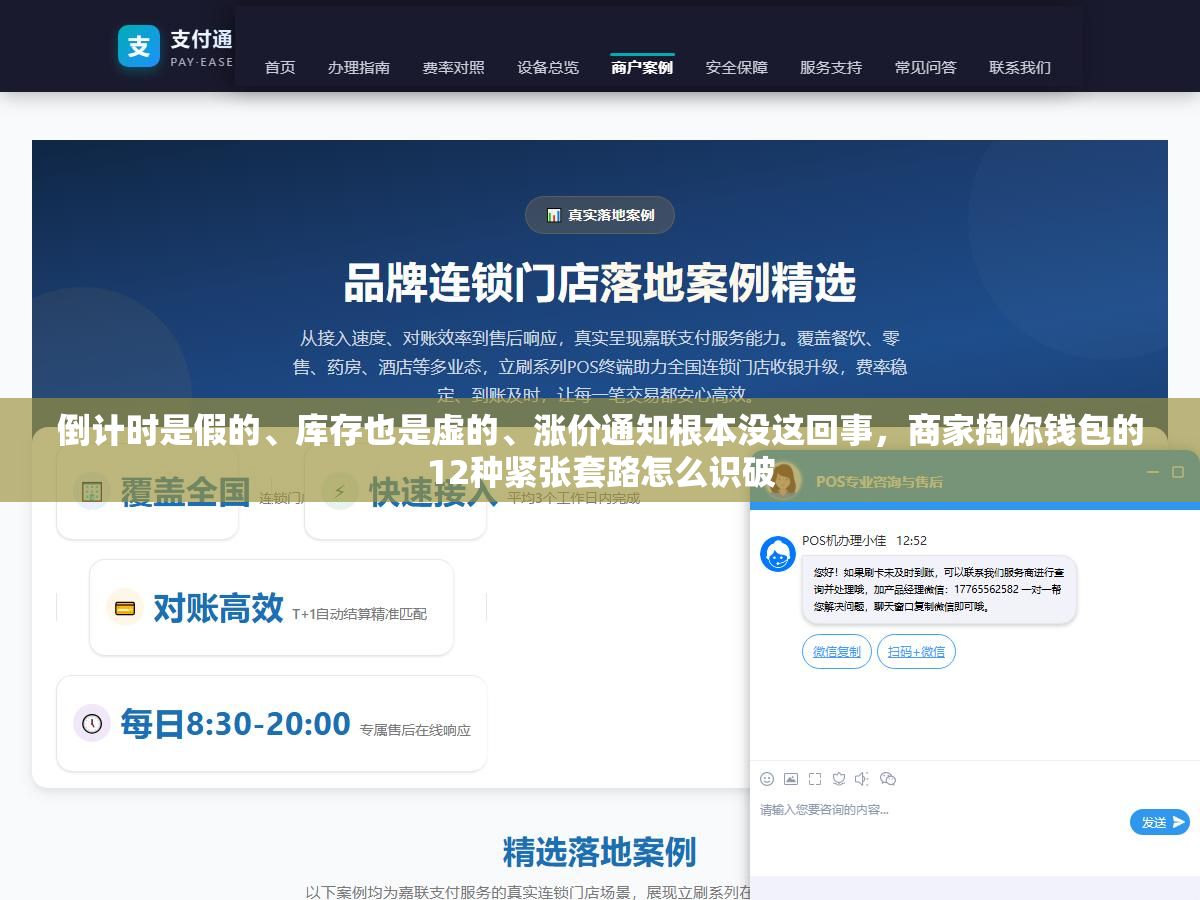Open 常见问答 in navigation
1200x900 pixels.
pos(926,67)
